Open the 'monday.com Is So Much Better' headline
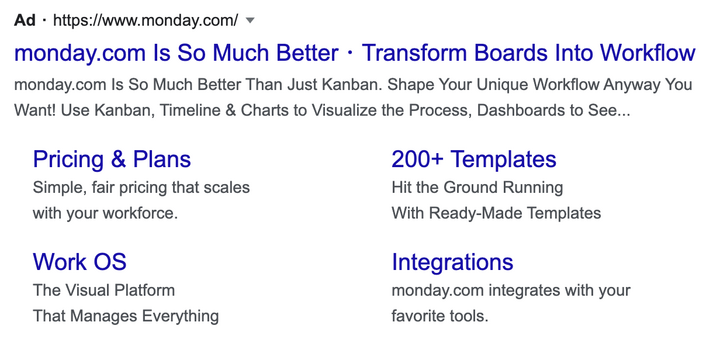This screenshot has height=360, width=720. tap(176, 53)
